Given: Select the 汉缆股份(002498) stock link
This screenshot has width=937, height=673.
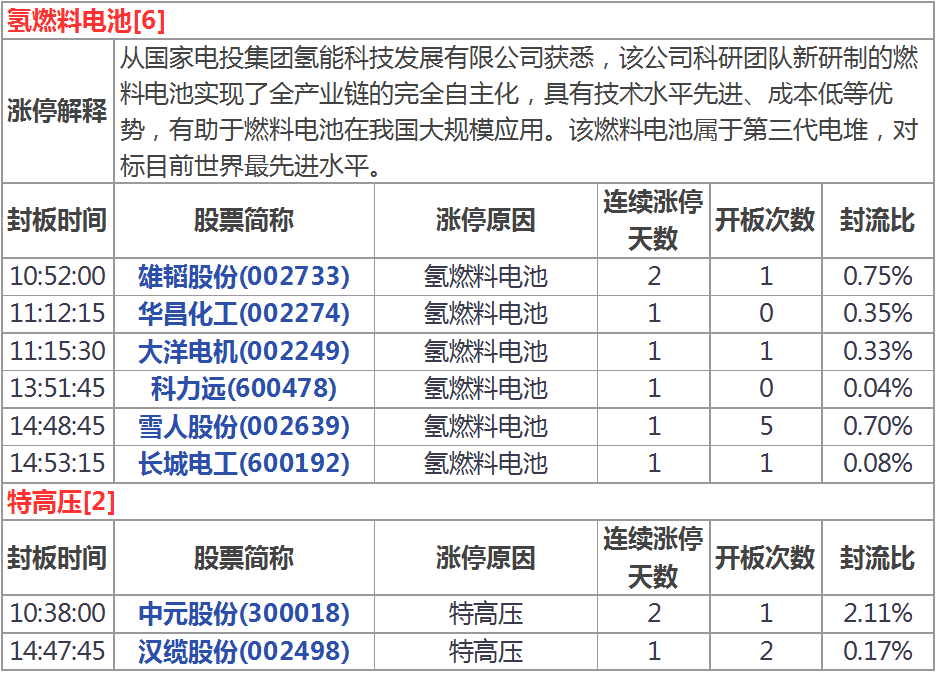Looking at the screenshot, I should pos(244,651).
